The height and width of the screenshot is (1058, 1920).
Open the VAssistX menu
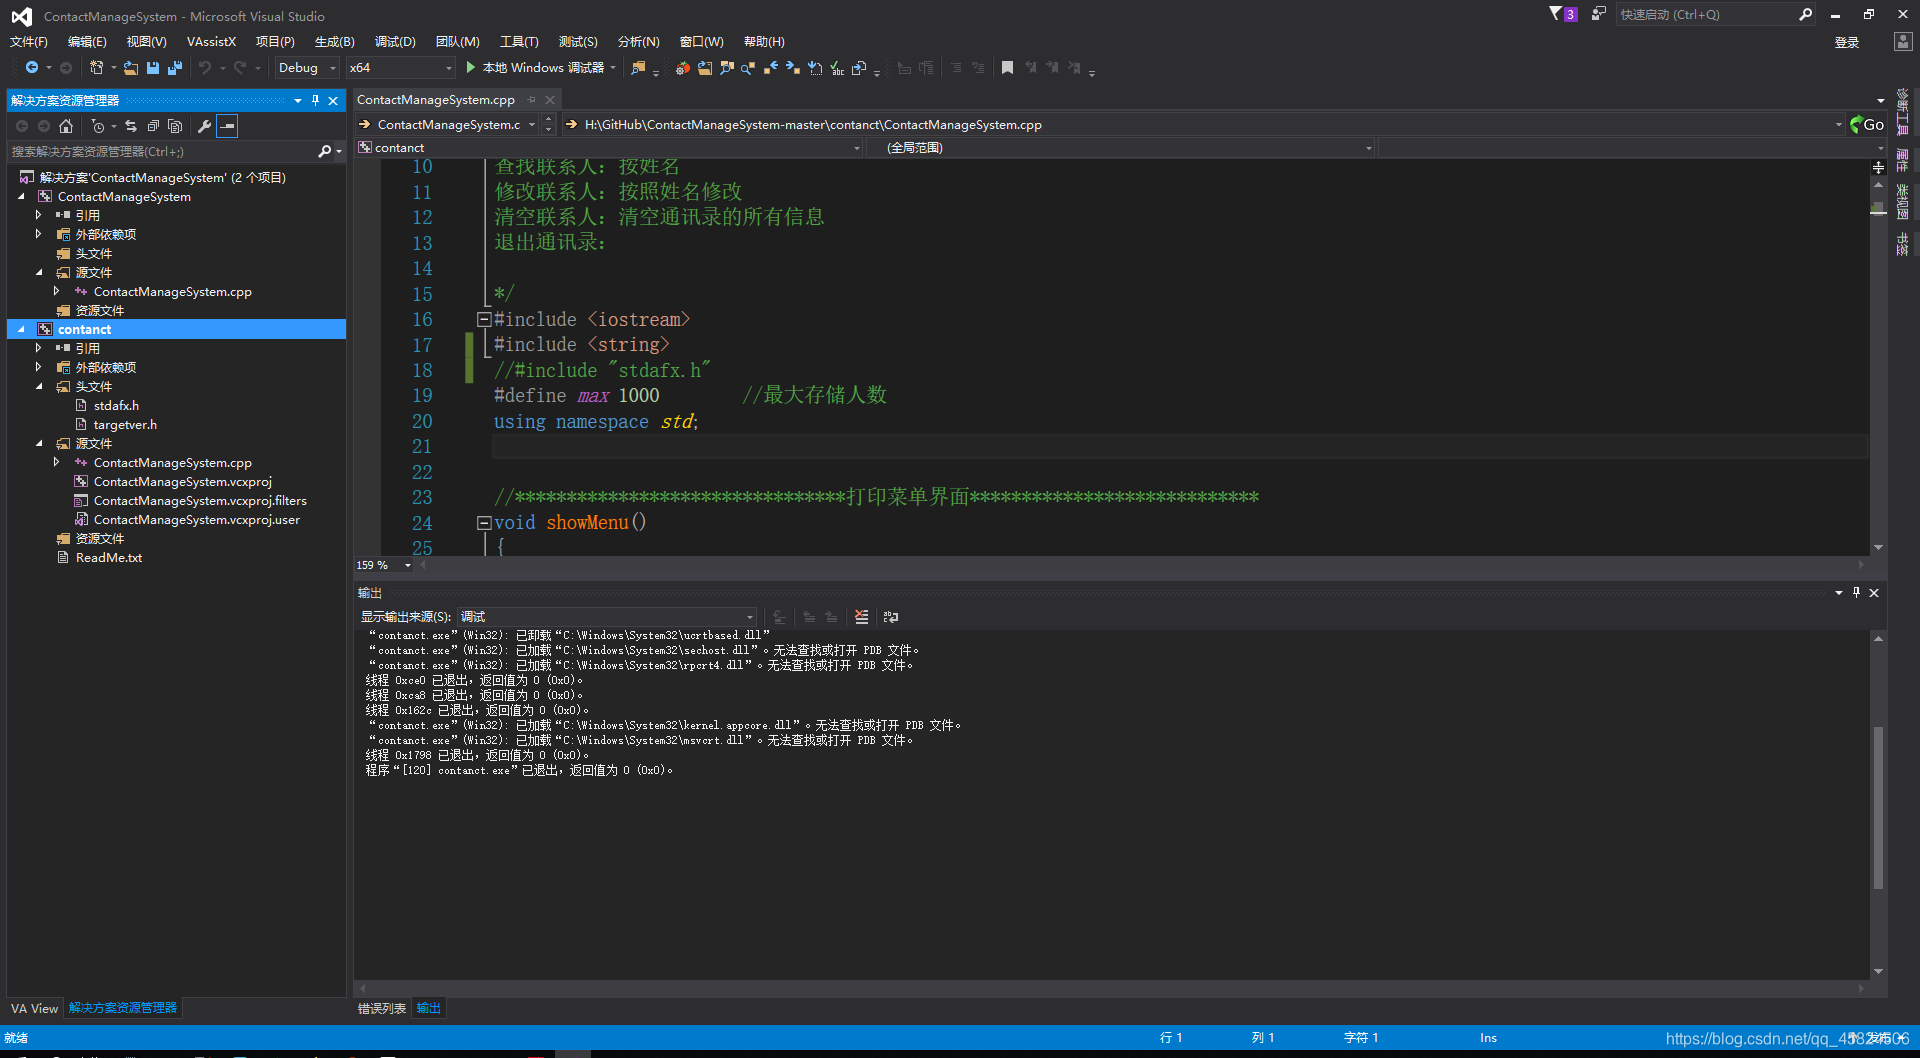click(x=211, y=41)
